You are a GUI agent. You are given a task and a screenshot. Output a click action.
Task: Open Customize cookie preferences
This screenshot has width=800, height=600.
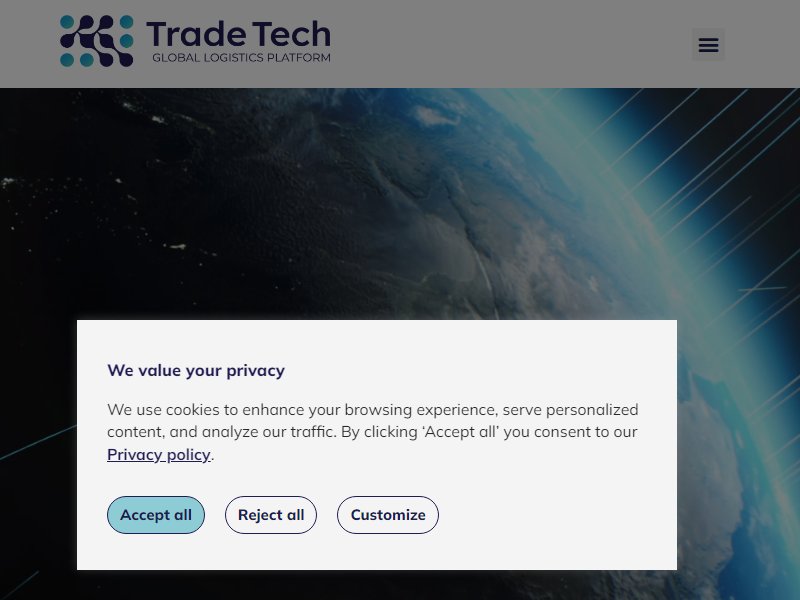click(x=388, y=515)
